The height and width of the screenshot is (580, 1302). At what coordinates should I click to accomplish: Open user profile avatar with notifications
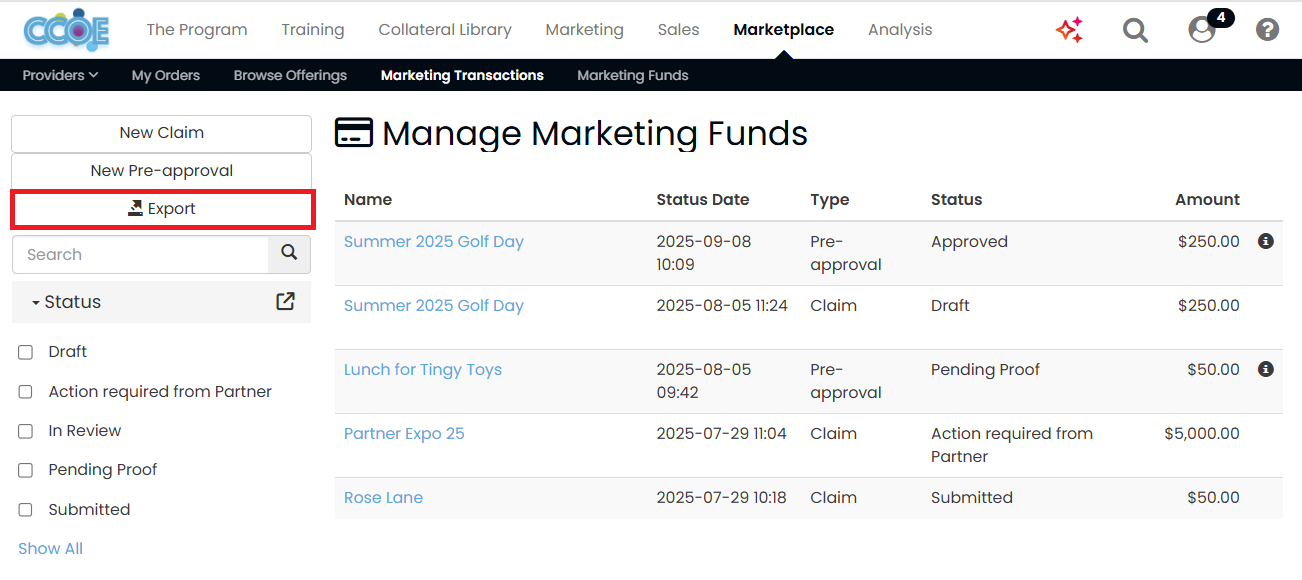coord(1202,30)
